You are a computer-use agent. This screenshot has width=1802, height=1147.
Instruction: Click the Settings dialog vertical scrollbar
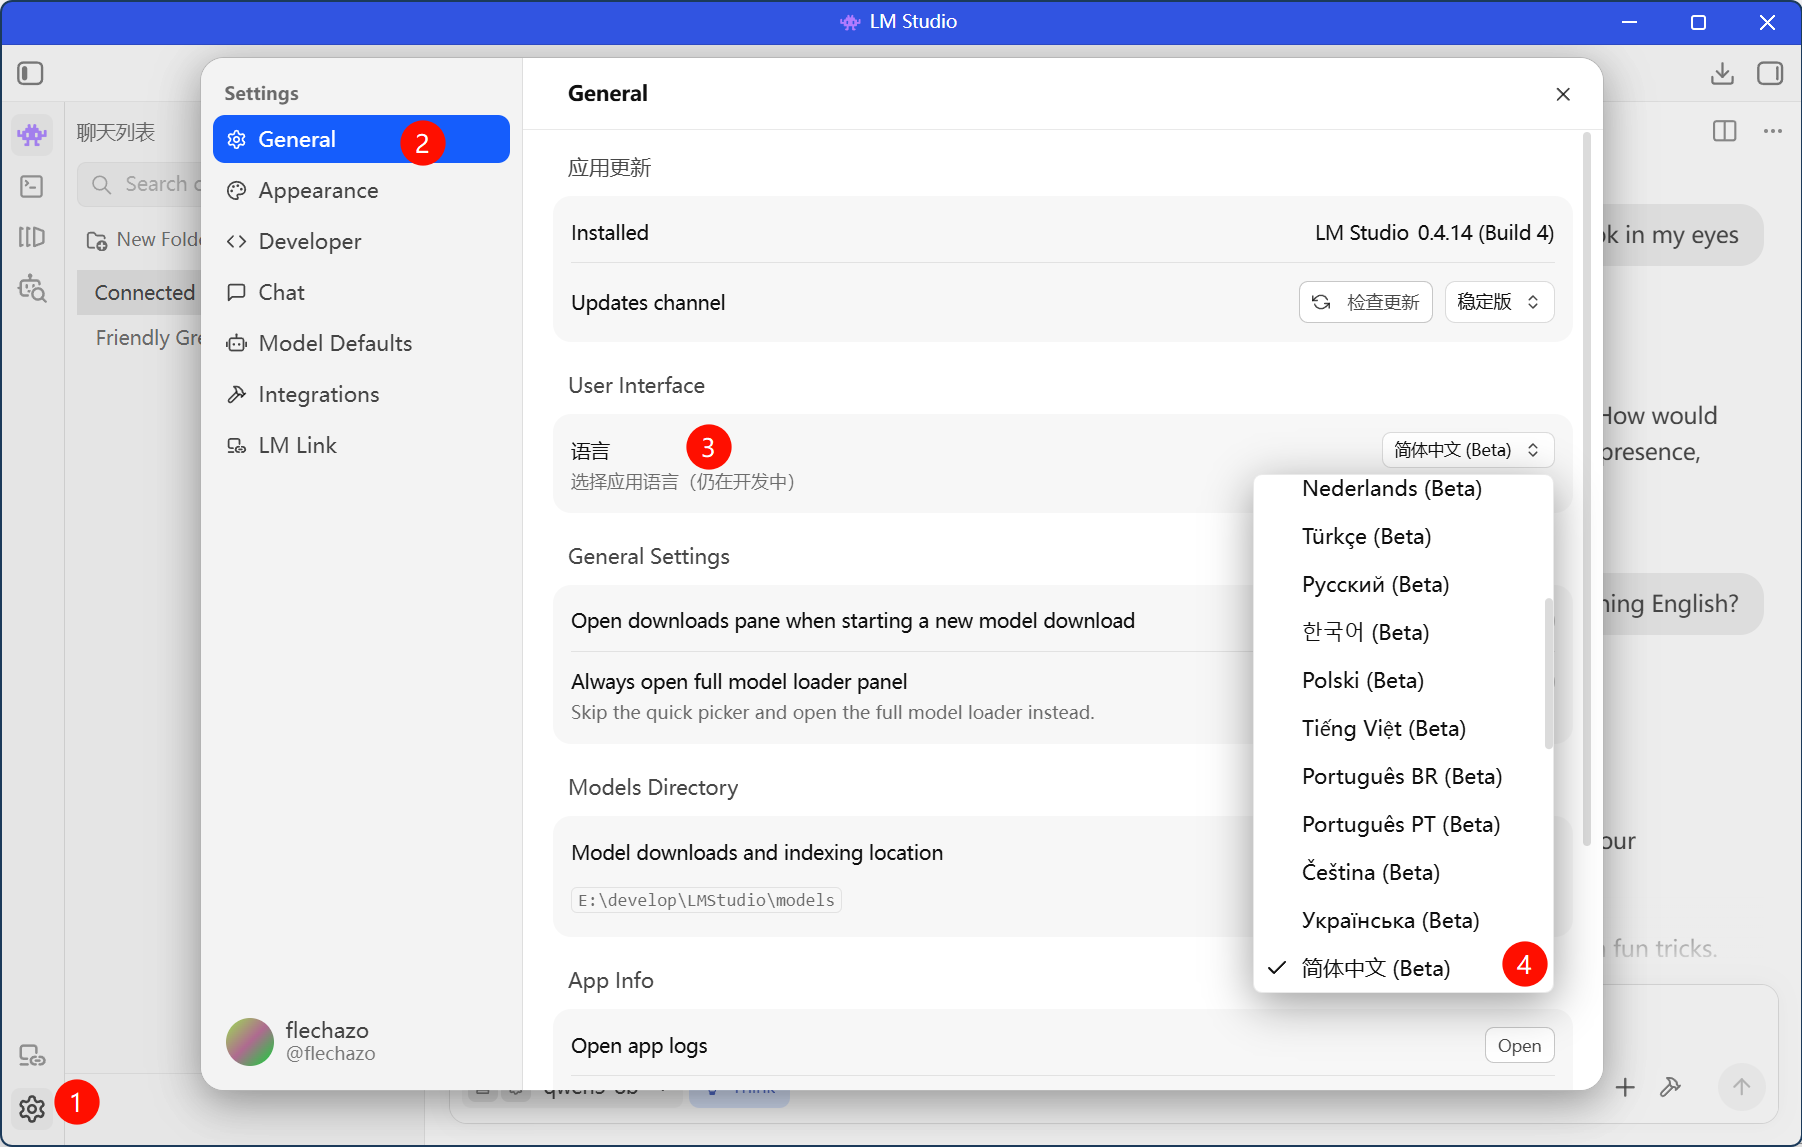tap(1587, 489)
